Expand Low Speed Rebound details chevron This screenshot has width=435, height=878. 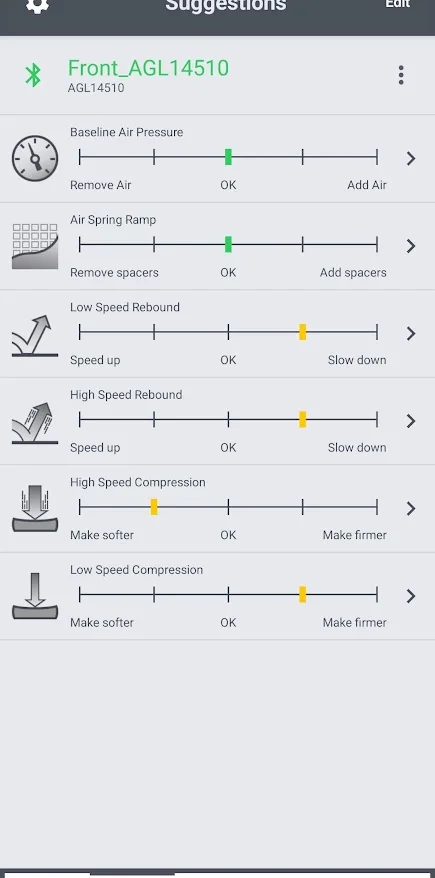click(411, 333)
